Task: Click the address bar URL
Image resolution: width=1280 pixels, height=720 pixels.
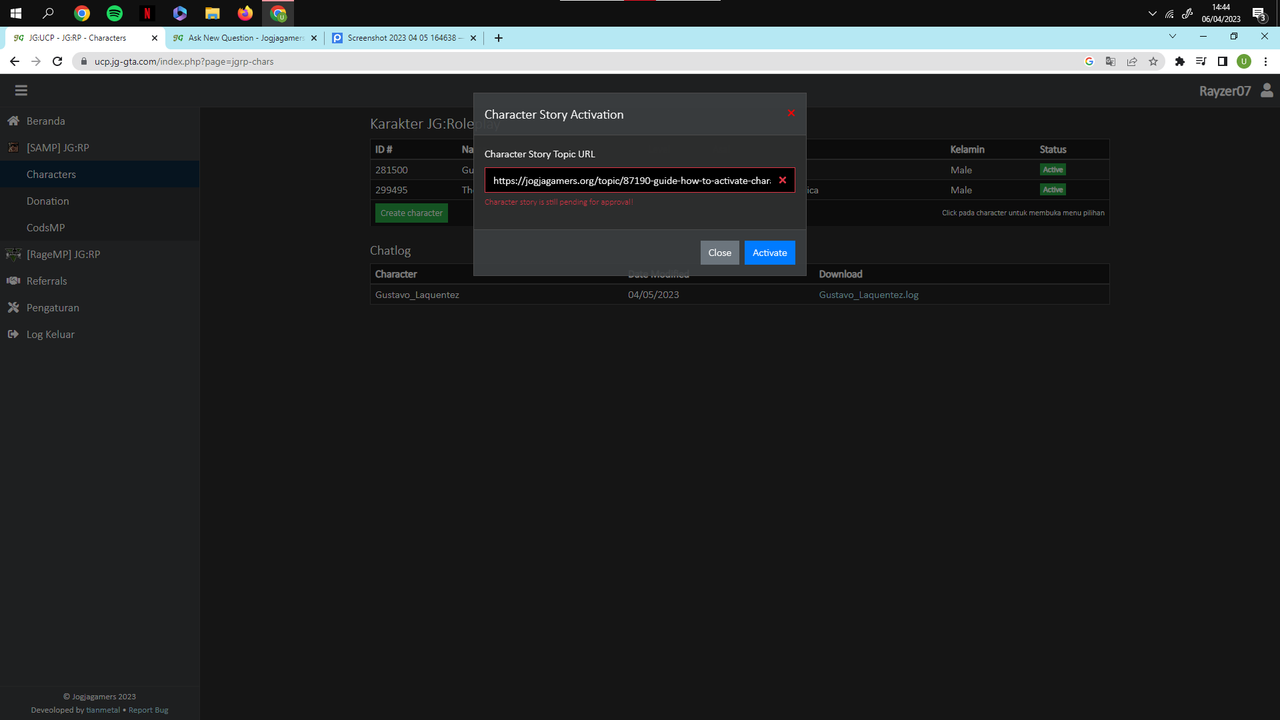Action: [184, 61]
